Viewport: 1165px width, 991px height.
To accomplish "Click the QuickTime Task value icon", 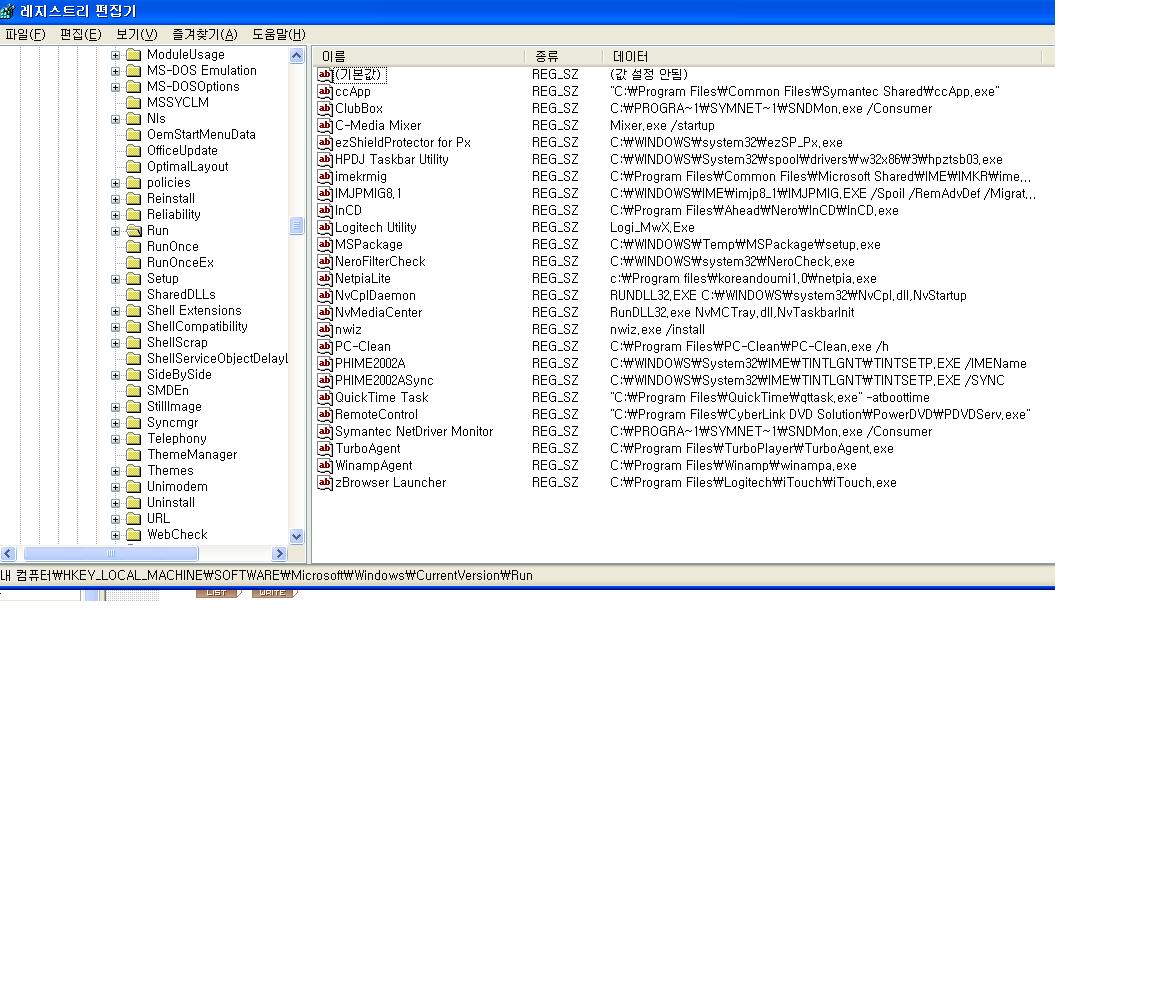I will click(325, 399).
